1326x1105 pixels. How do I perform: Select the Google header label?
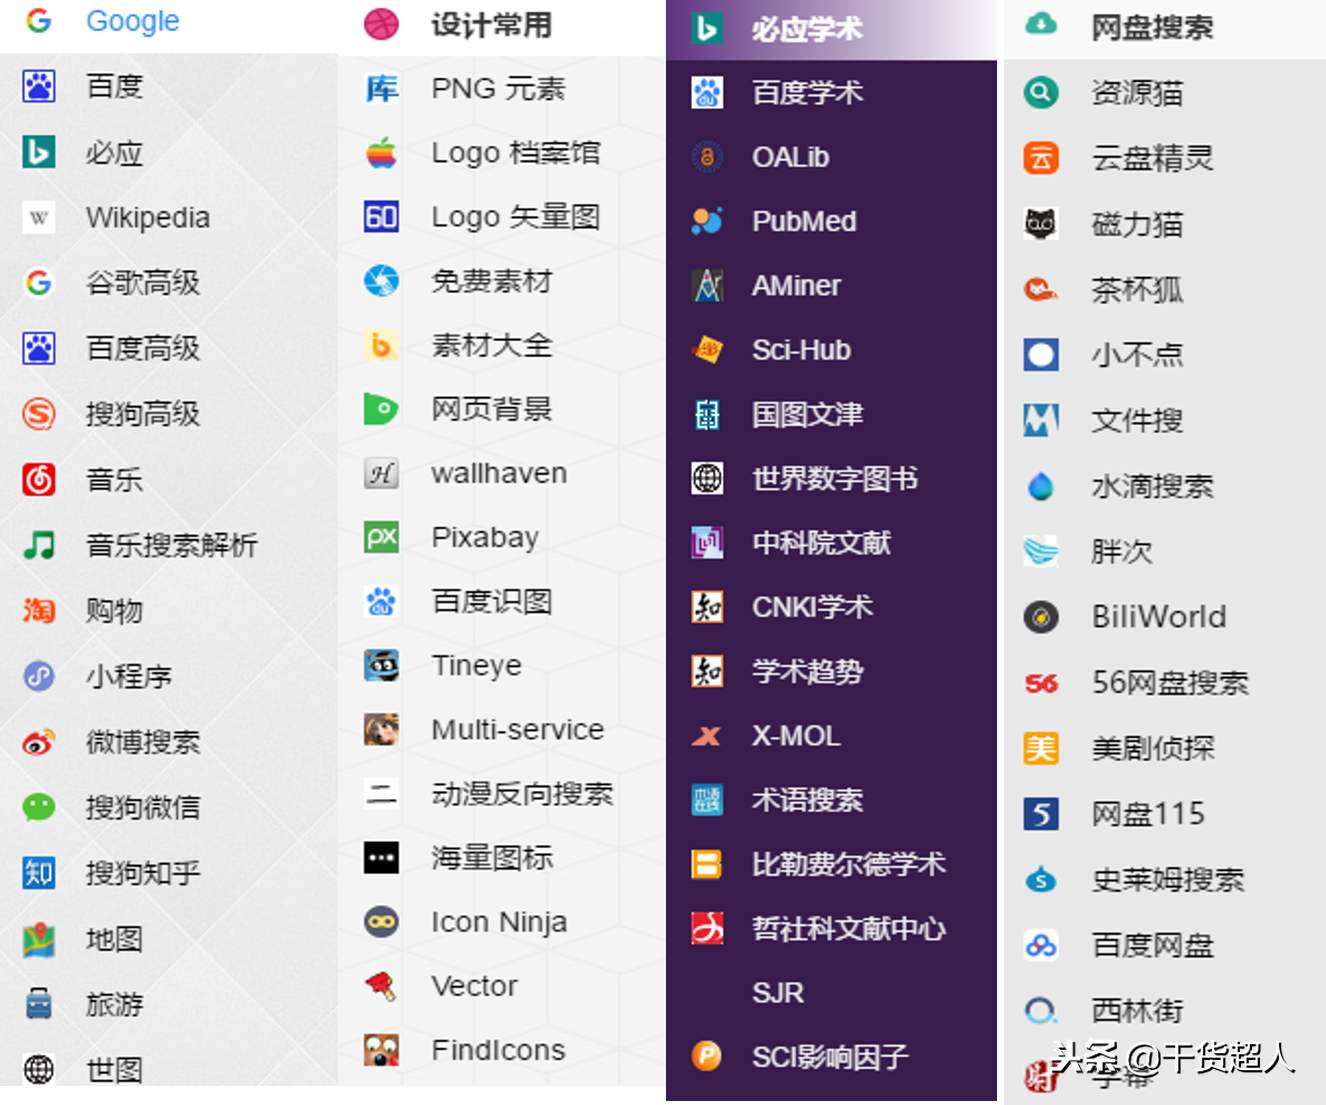point(133,21)
